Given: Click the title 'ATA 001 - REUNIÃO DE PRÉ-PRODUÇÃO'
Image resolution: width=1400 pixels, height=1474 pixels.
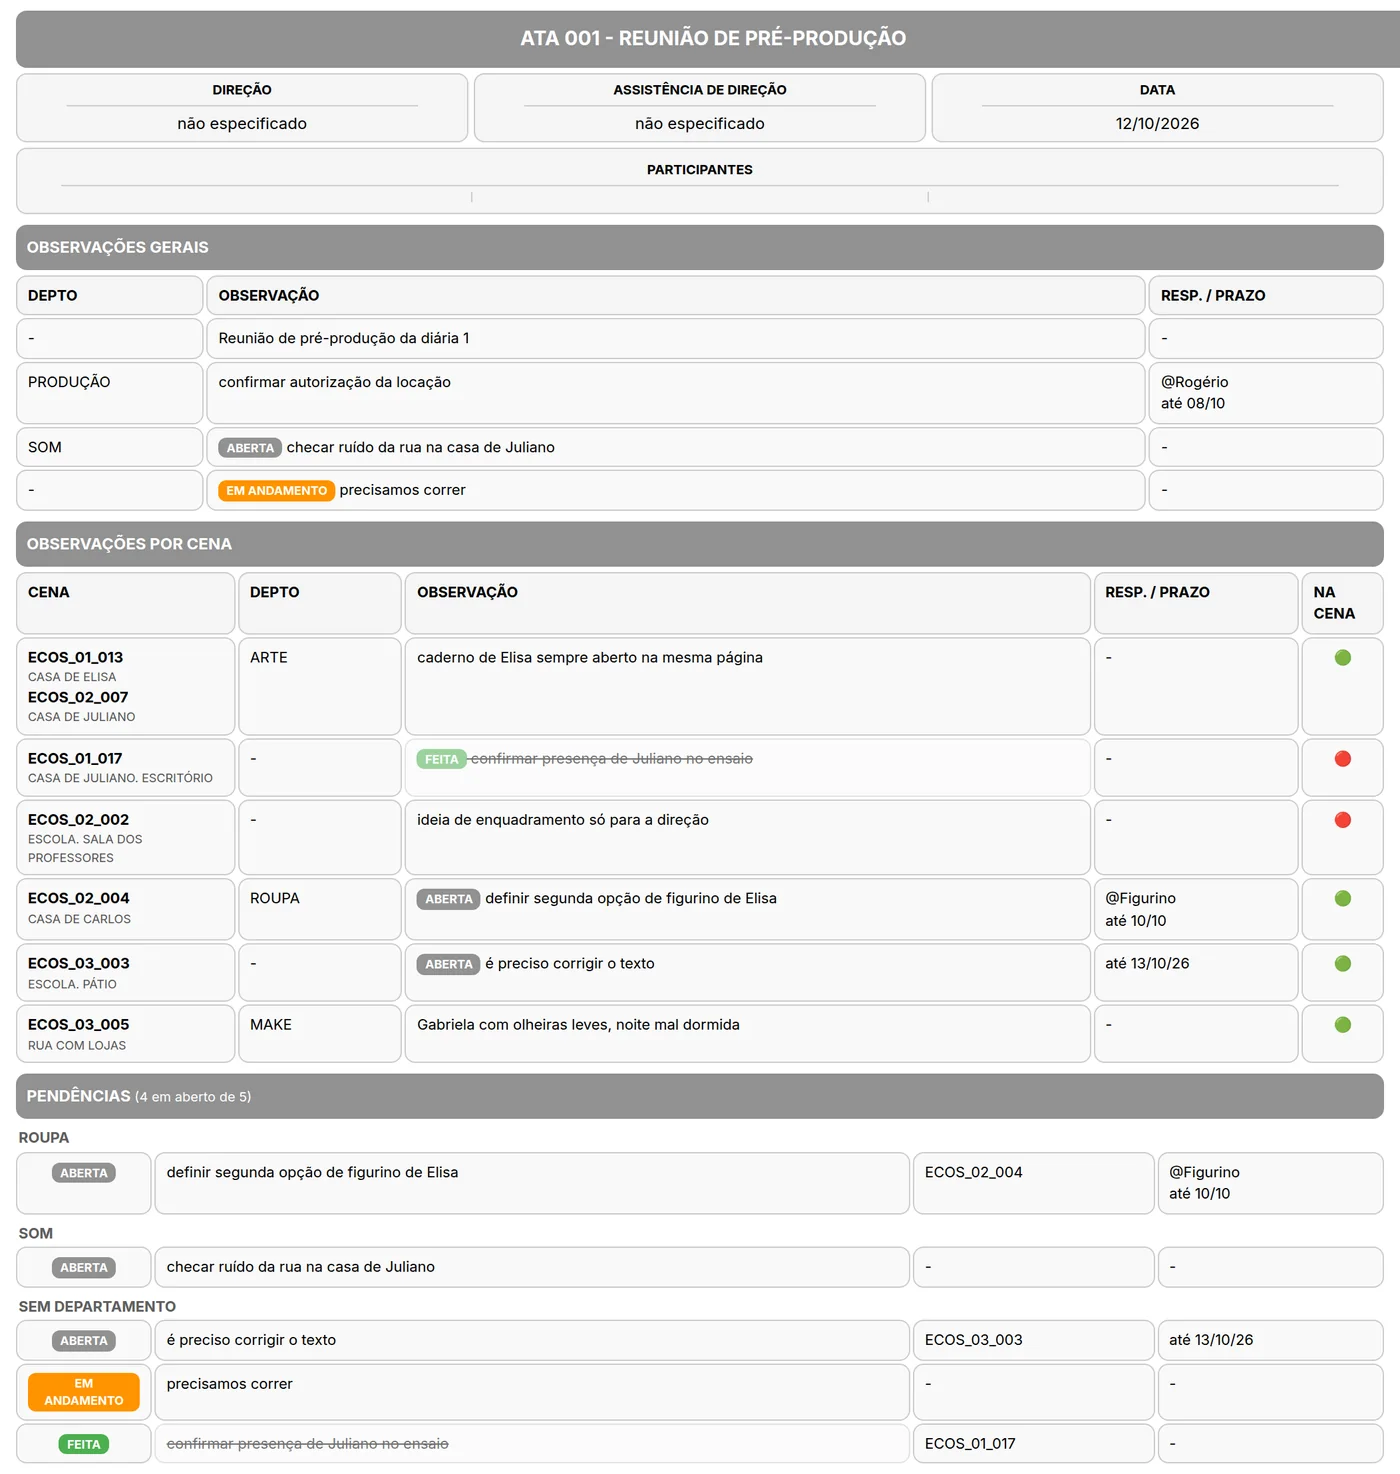Looking at the screenshot, I should pyautogui.click(x=713, y=39).
